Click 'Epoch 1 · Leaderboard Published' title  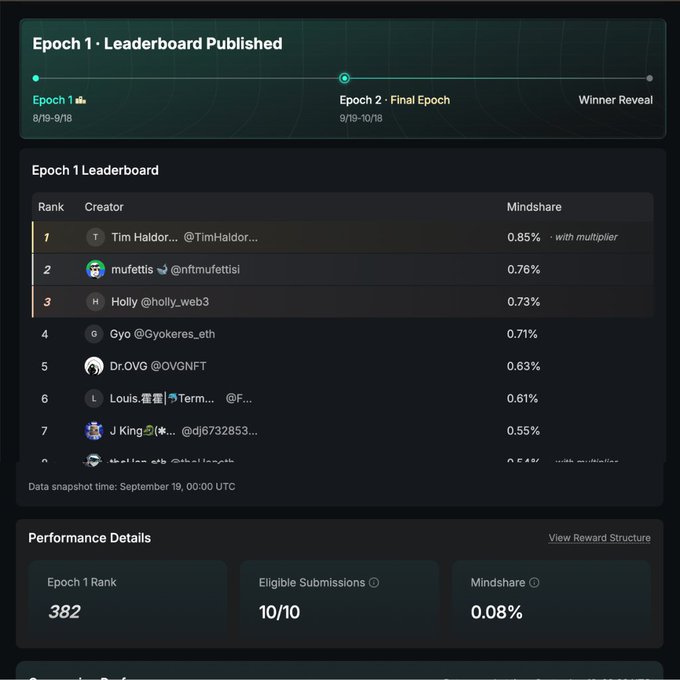click(157, 44)
